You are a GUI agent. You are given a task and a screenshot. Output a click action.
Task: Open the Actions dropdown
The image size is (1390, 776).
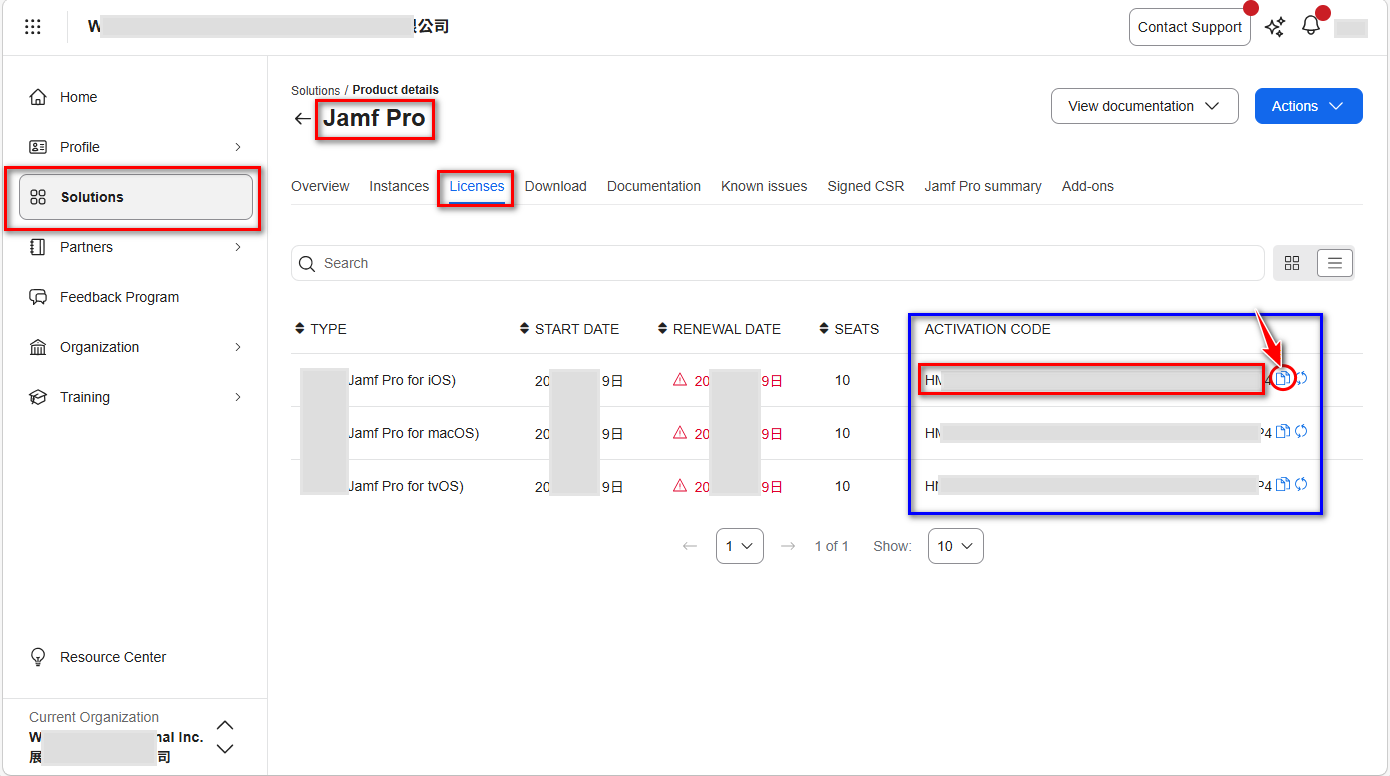click(1308, 106)
